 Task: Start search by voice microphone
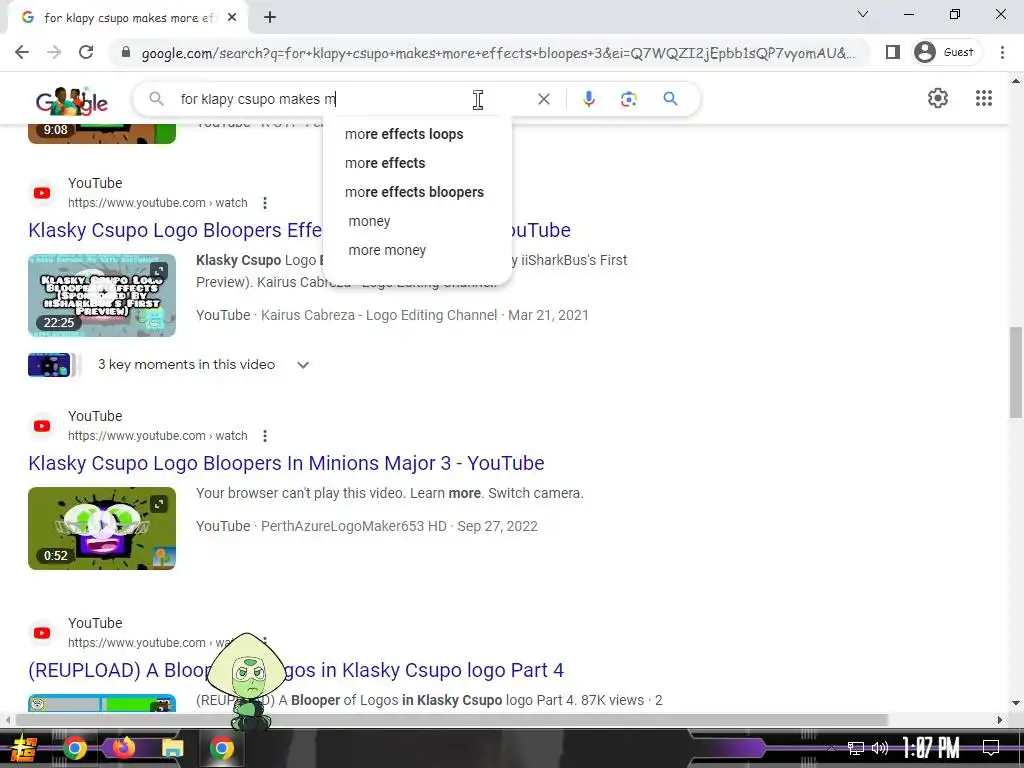pyautogui.click(x=588, y=99)
